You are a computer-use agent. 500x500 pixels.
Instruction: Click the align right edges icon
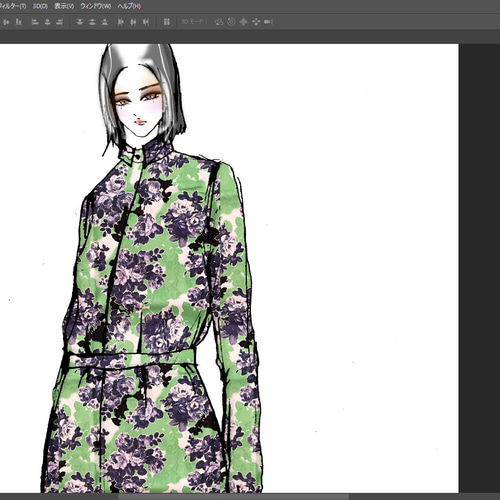(60, 22)
